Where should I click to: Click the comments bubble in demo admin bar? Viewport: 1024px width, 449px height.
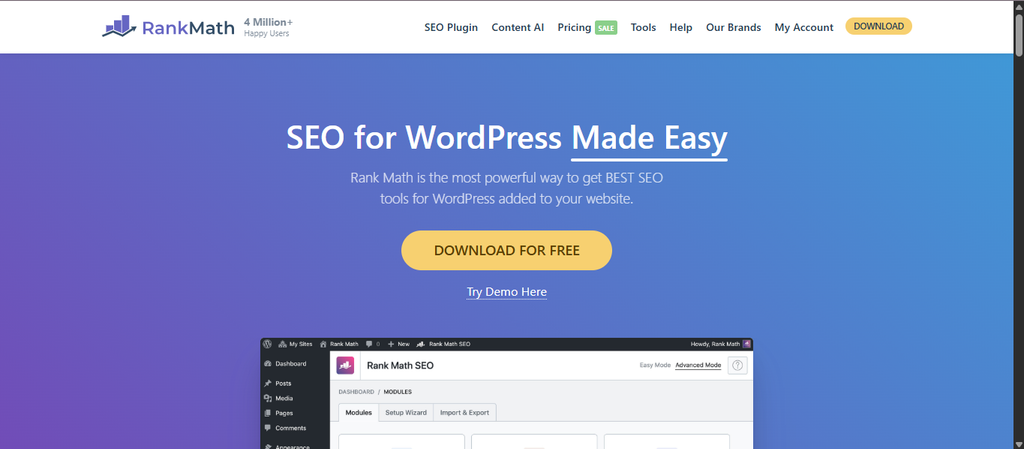tap(372, 344)
